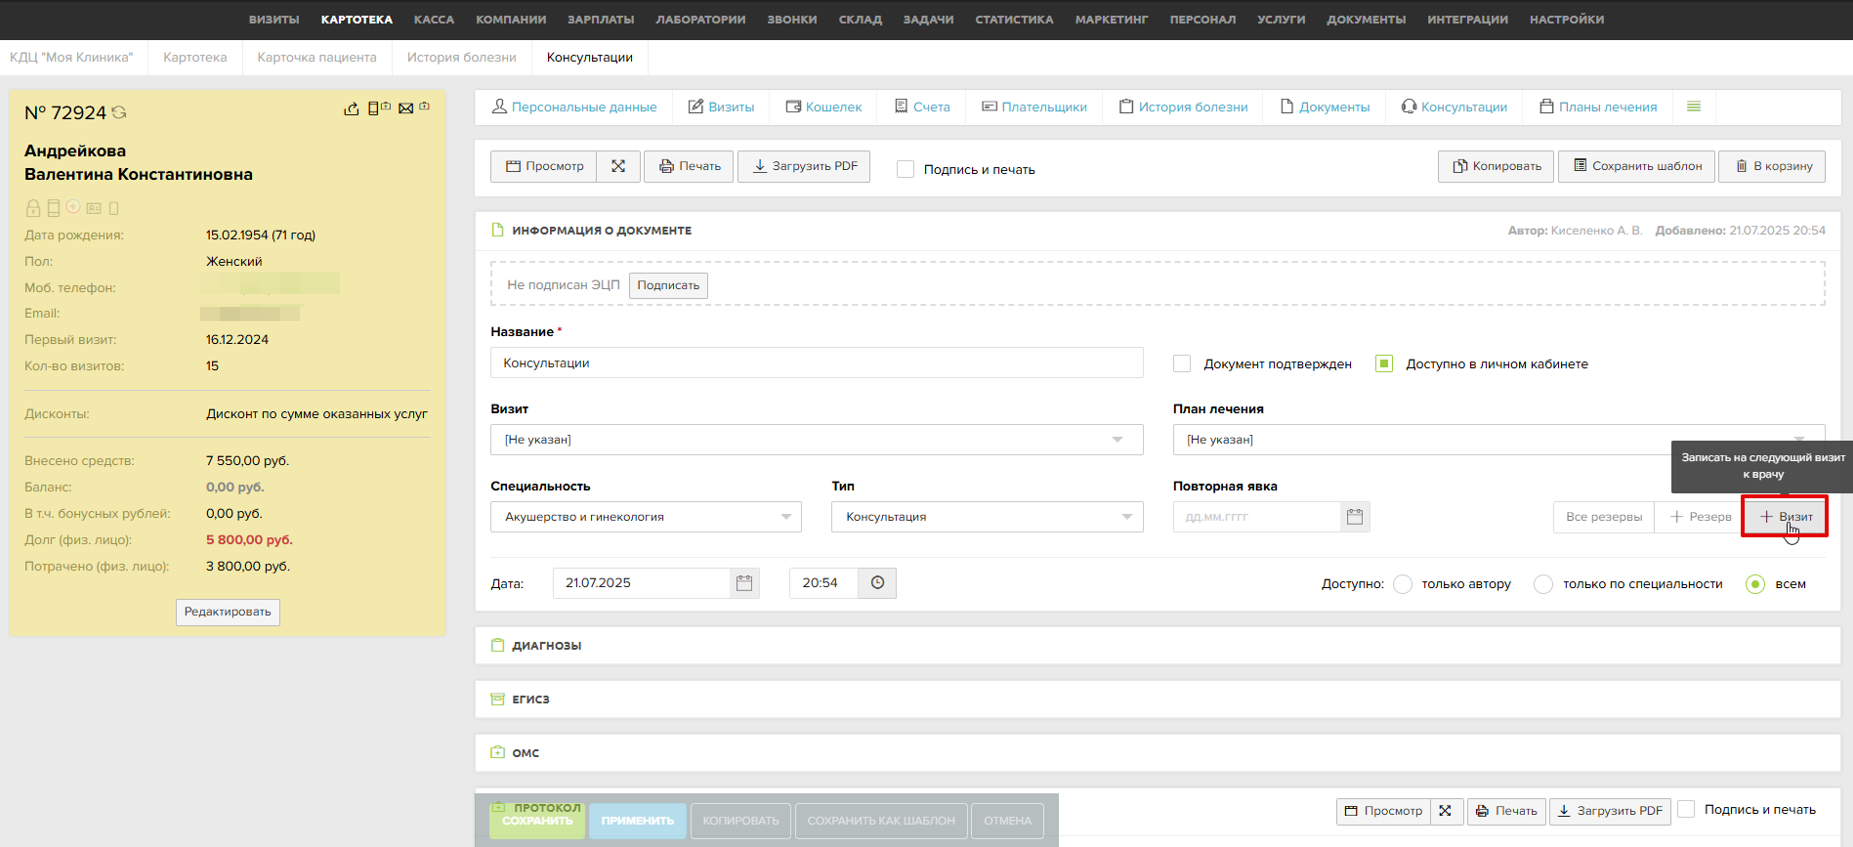The width and height of the screenshot is (1853, 847).
Task: Expand the ДИАГНОЗЫ section
Action: tap(1158, 646)
